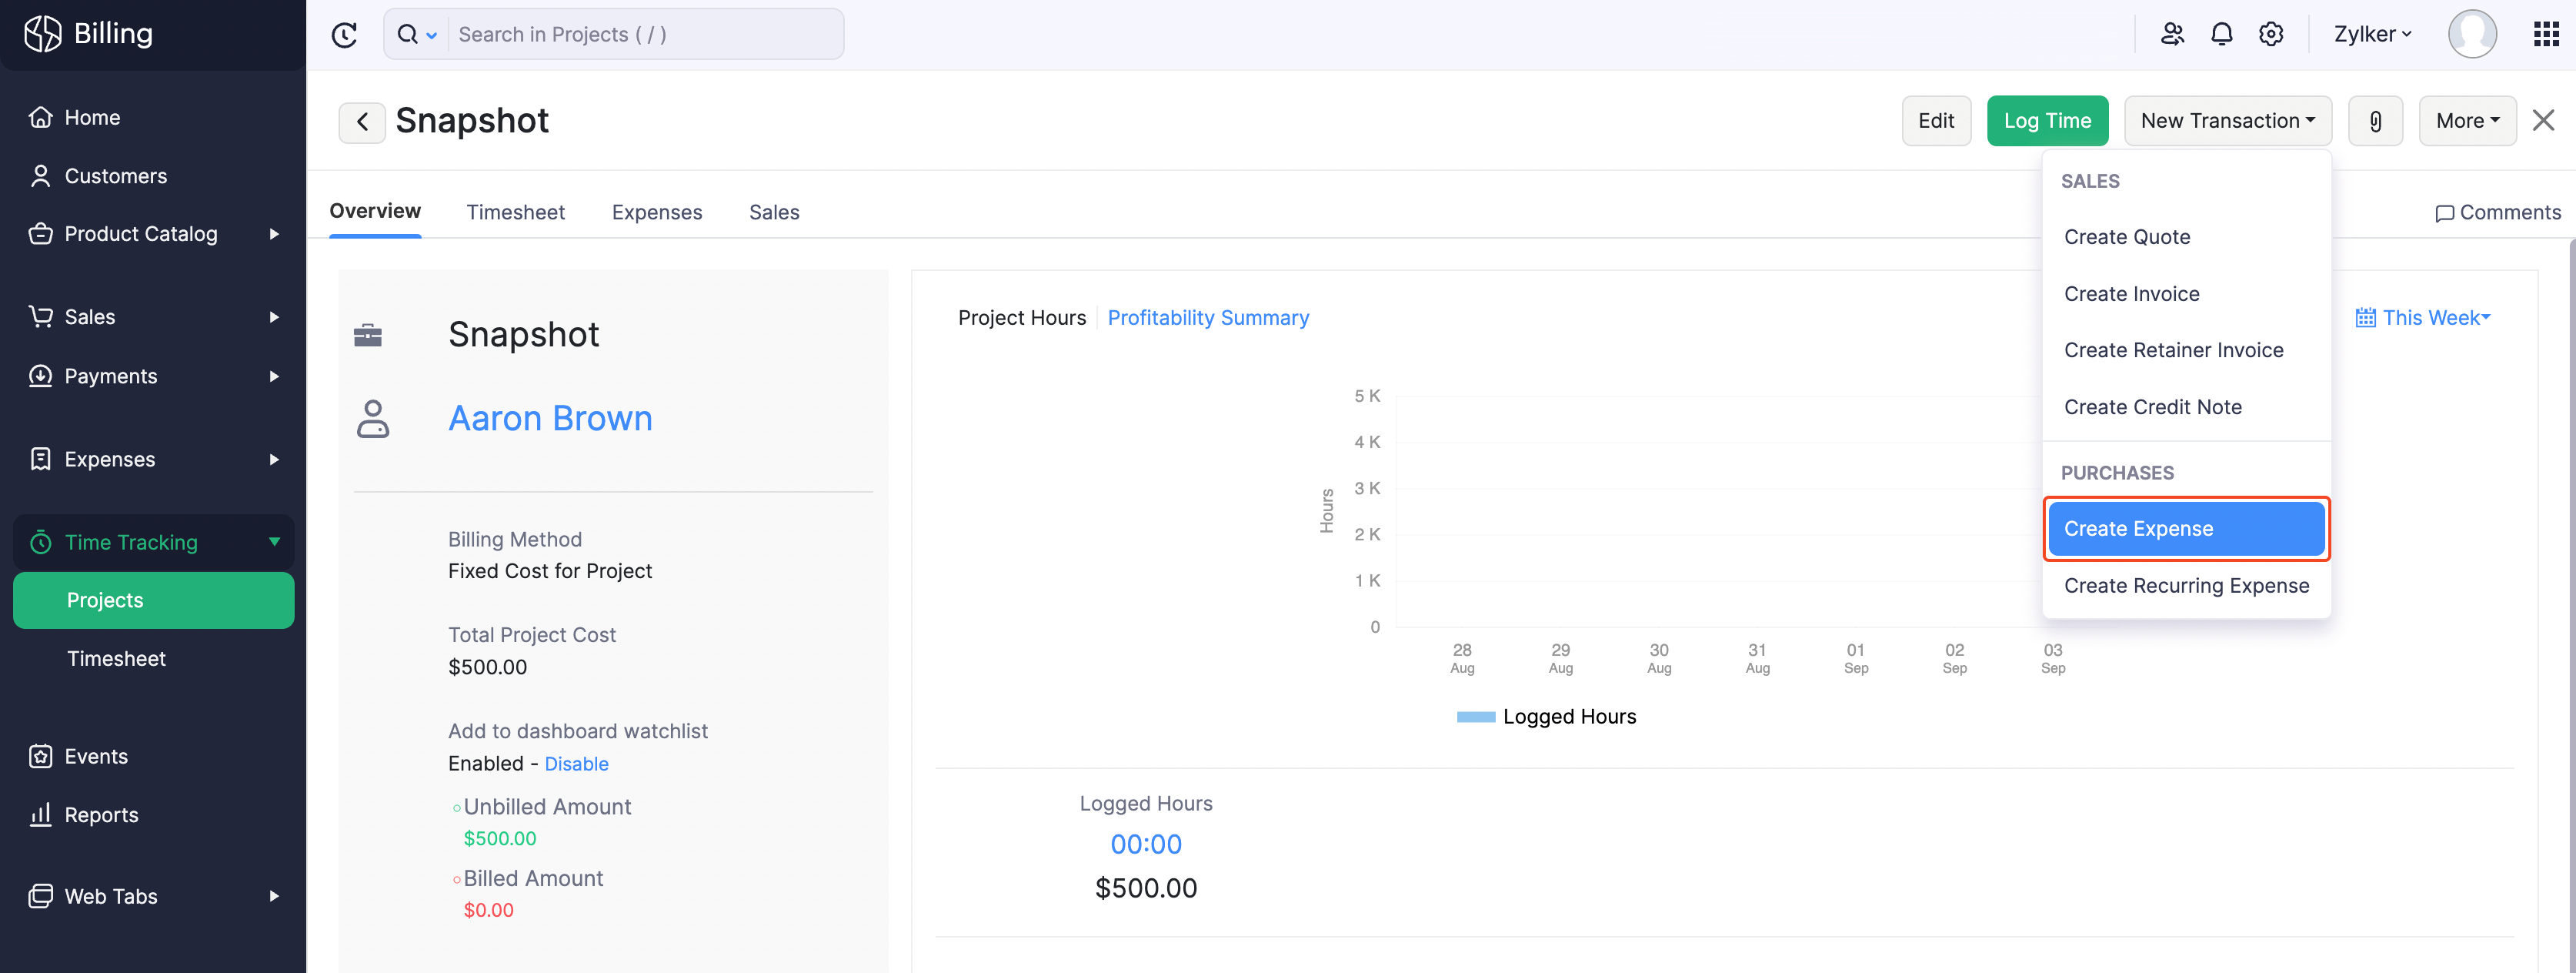Open the apps grid icon
This screenshot has width=2576, height=973.
coord(2546,33)
